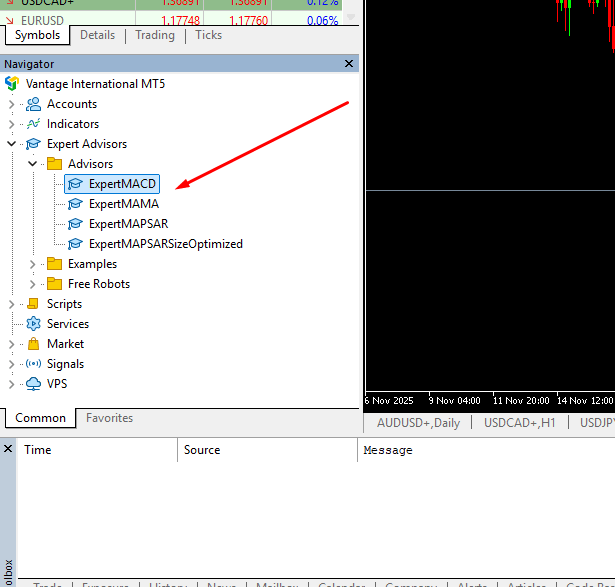
Task: Select the Common tab in Navigator
Action: (40, 418)
